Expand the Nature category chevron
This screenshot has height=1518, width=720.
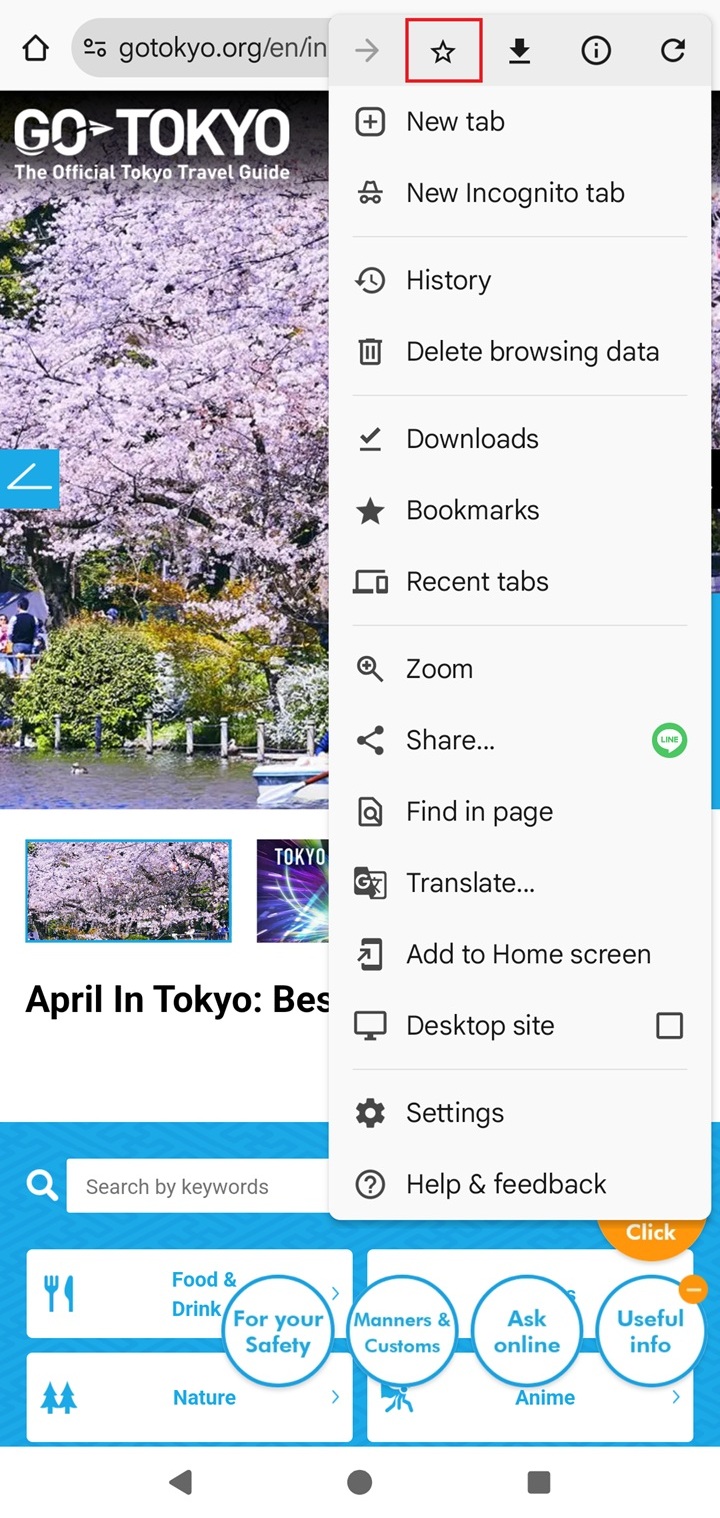click(335, 1397)
